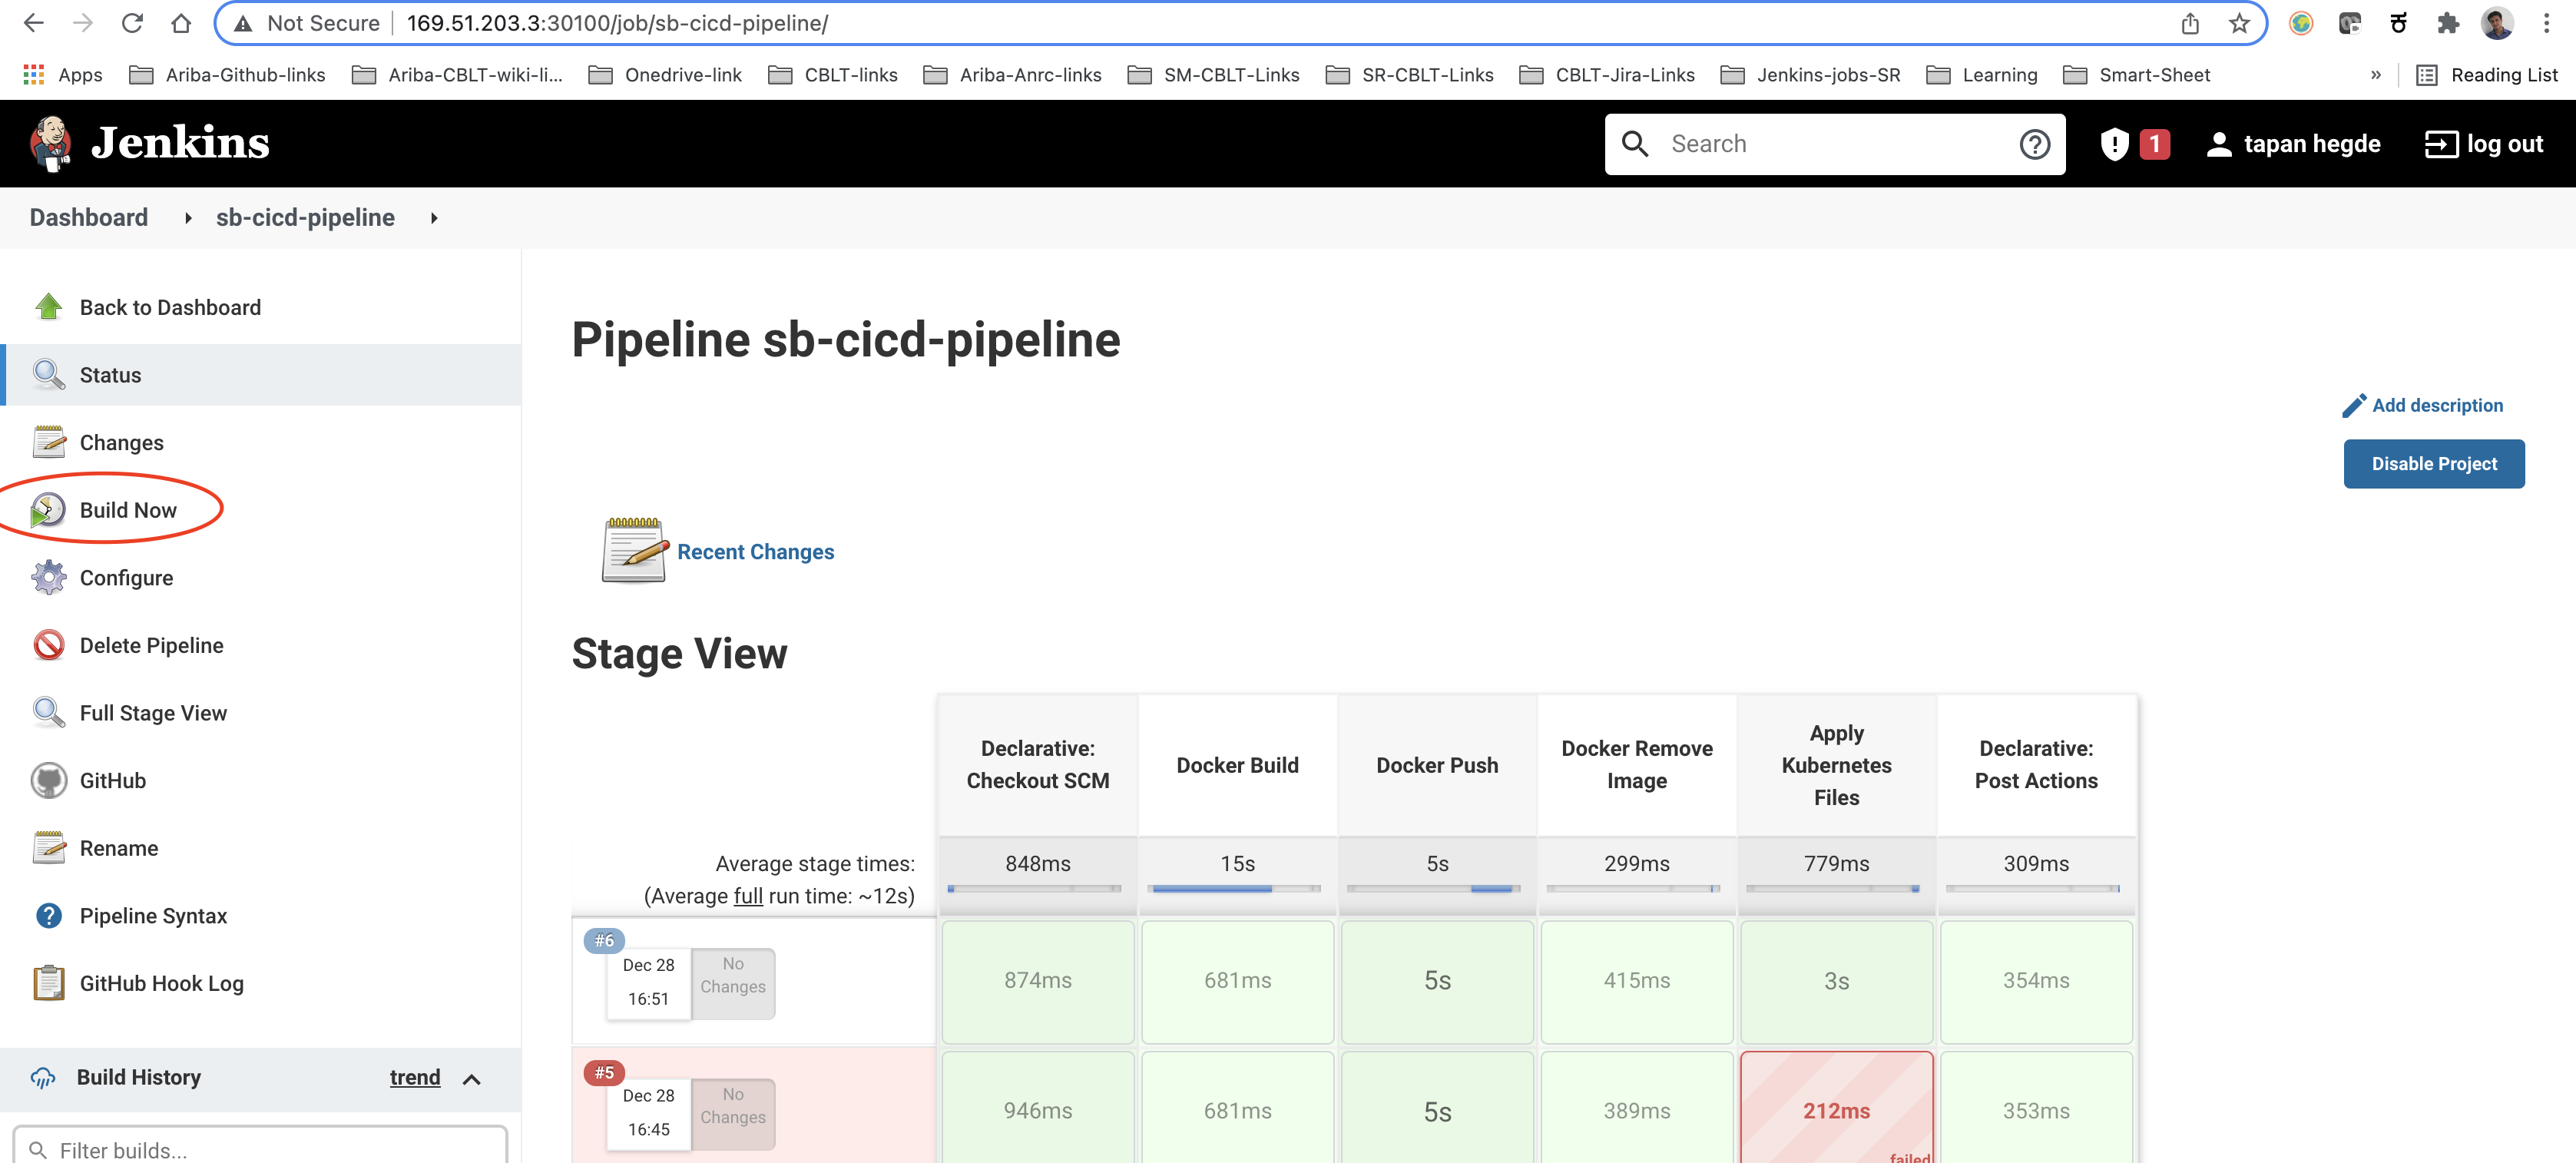Open the tapan hegde user link
This screenshot has height=1163, width=2576.
coord(2293,144)
